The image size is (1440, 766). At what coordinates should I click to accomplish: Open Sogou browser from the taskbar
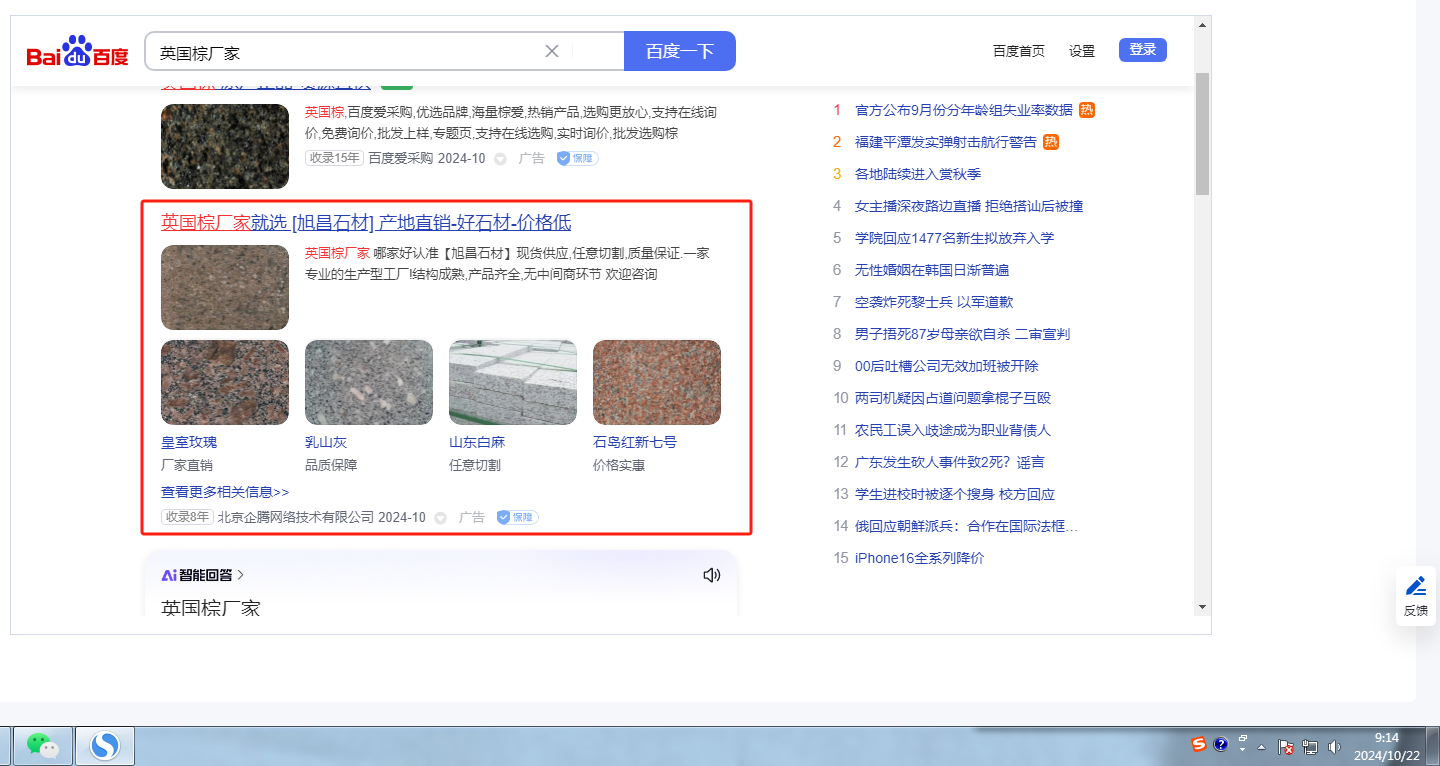pos(105,745)
